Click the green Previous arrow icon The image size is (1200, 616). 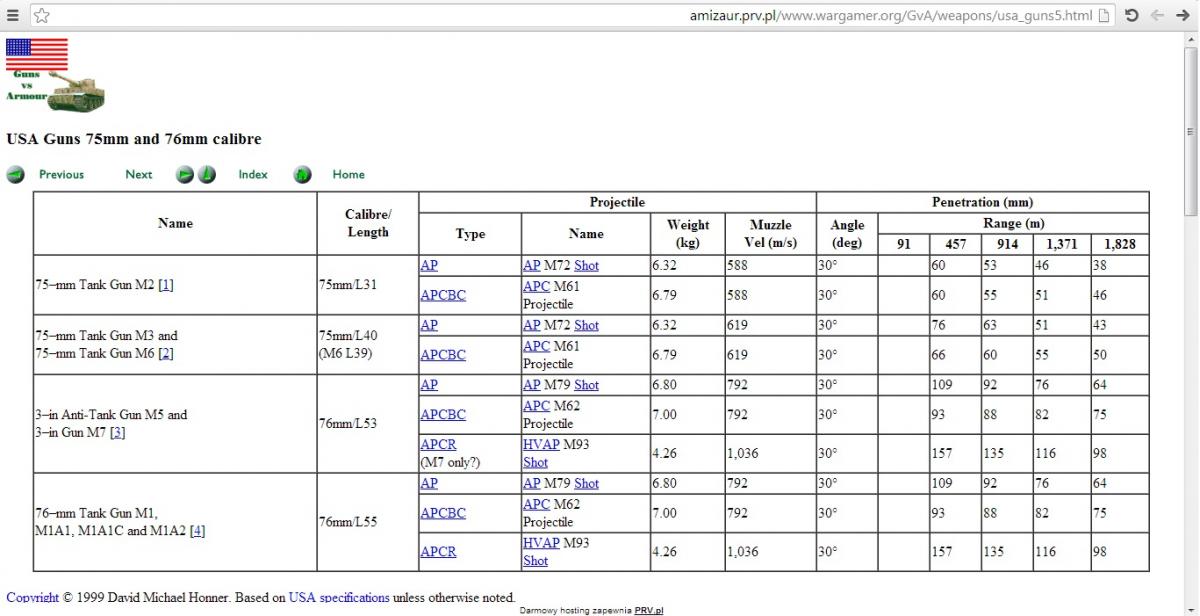tap(16, 175)
